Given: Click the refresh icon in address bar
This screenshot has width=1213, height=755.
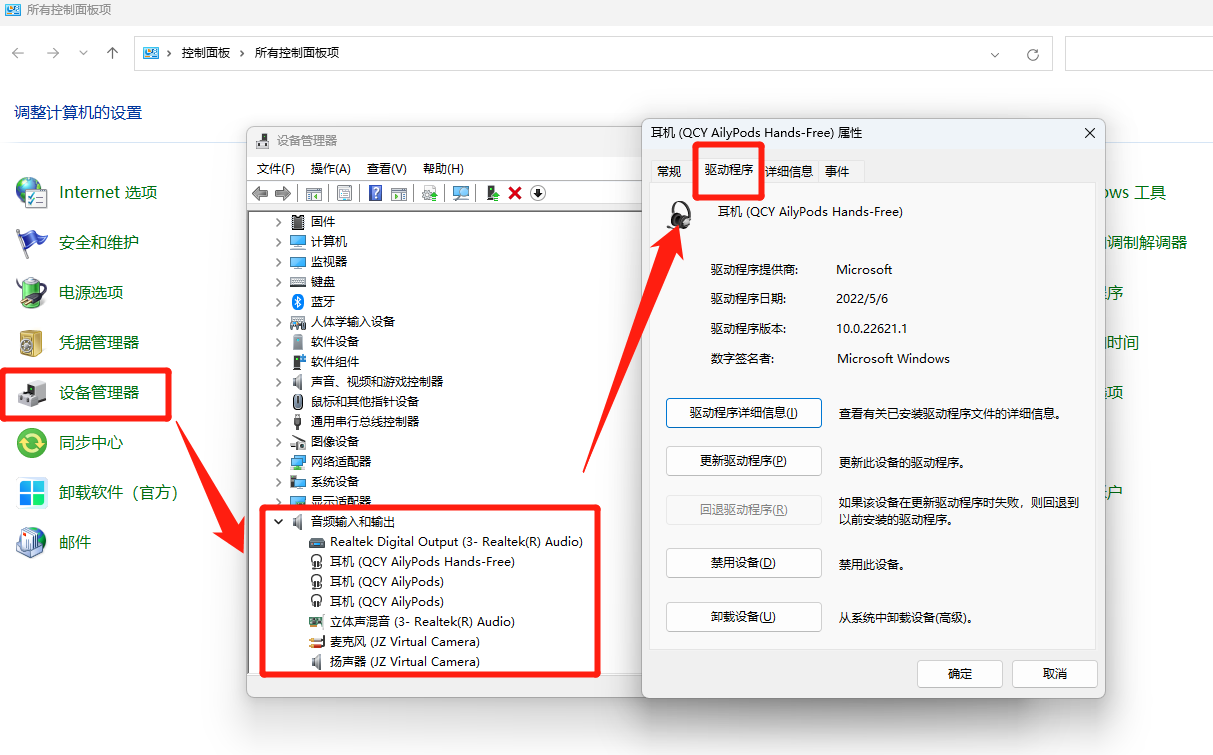Looking at the screenshot, I should [x=1033, y=54].
